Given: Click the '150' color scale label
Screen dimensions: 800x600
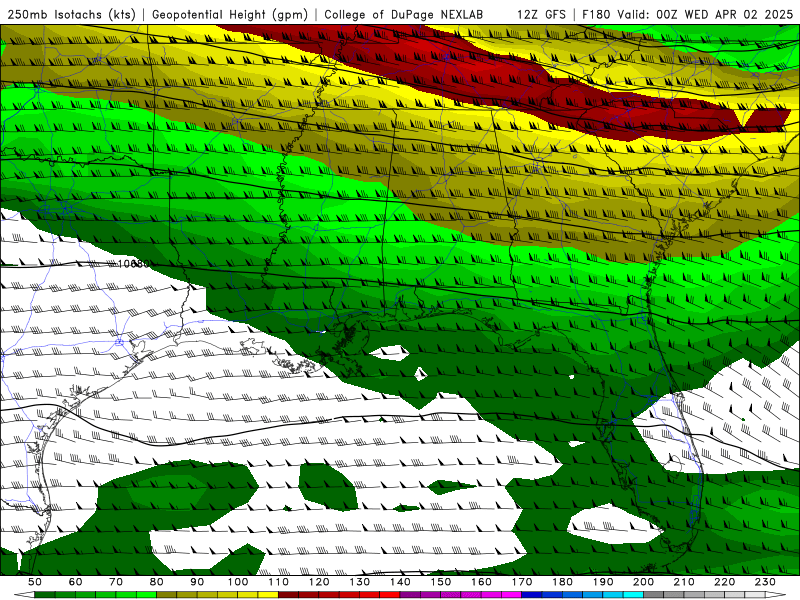Looking at the screenshot, I should (x=441, y=582).
